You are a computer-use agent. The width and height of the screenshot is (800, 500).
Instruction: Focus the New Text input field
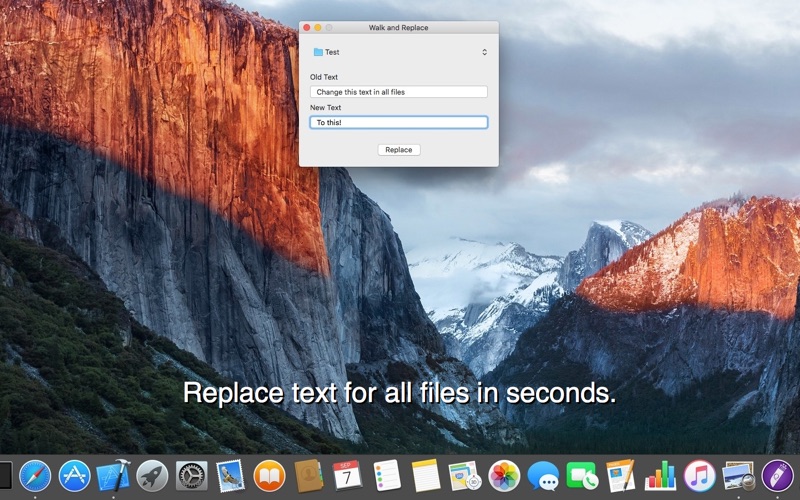tap(398, 122)
